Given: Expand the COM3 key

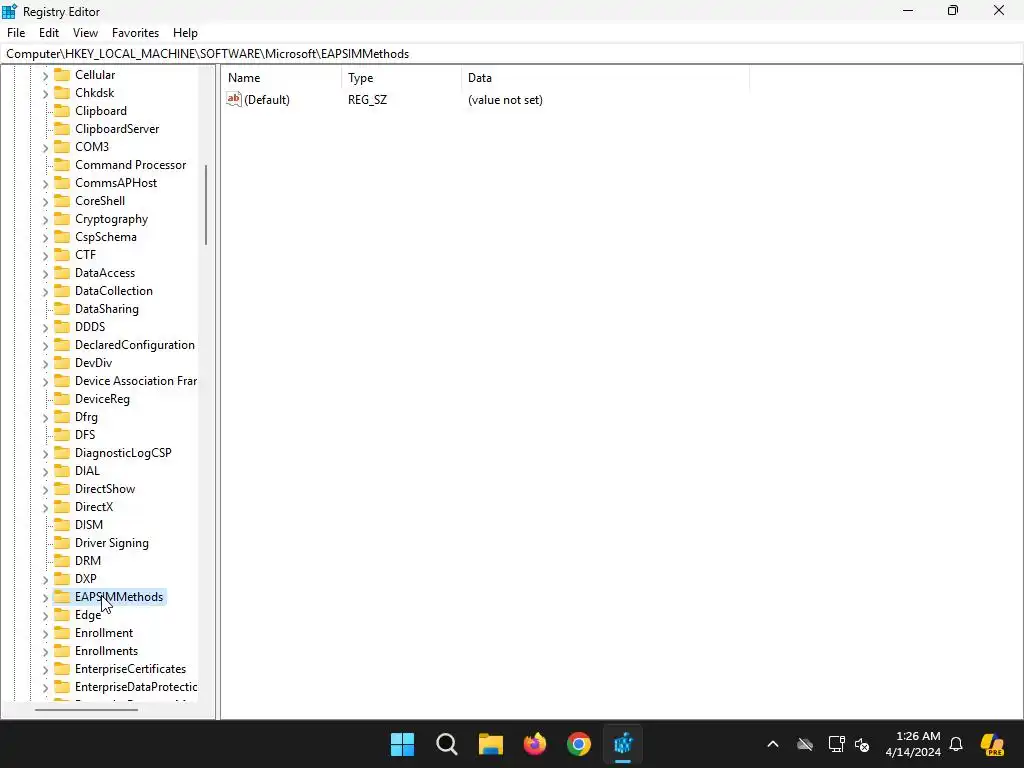Looking at the screenshot, I should (45, 148).
